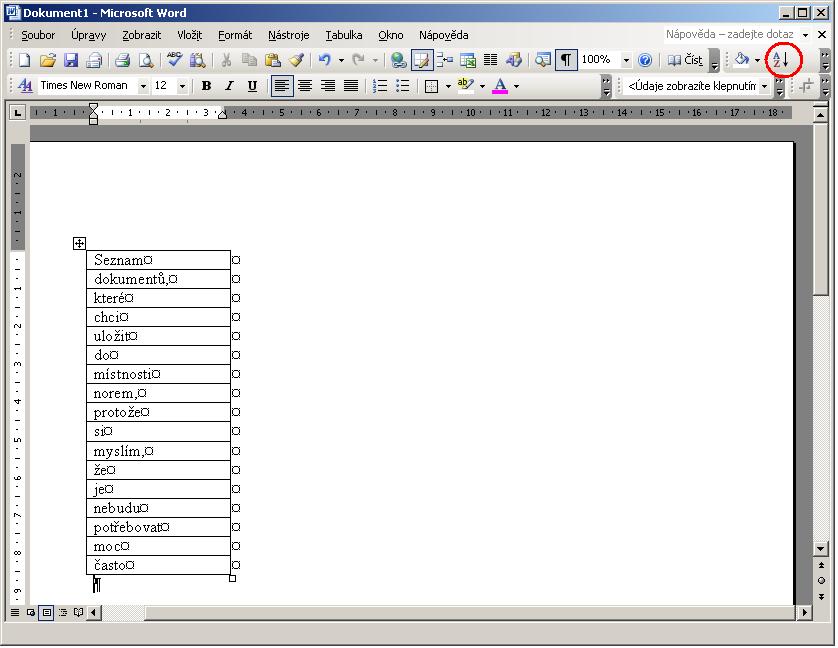Select center text alignment button
This screenshot has width=838, height=648.
coord(305,86)
